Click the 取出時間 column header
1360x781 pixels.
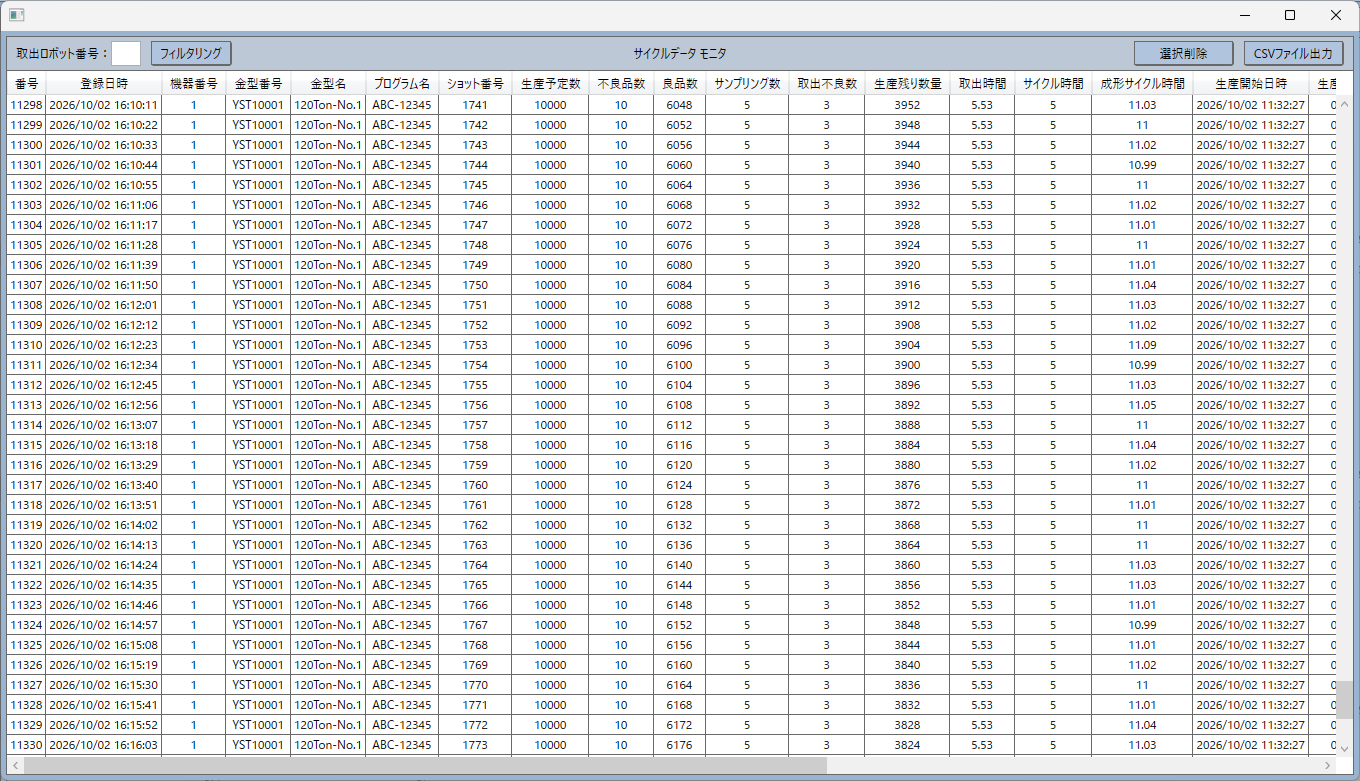[982, 84]
